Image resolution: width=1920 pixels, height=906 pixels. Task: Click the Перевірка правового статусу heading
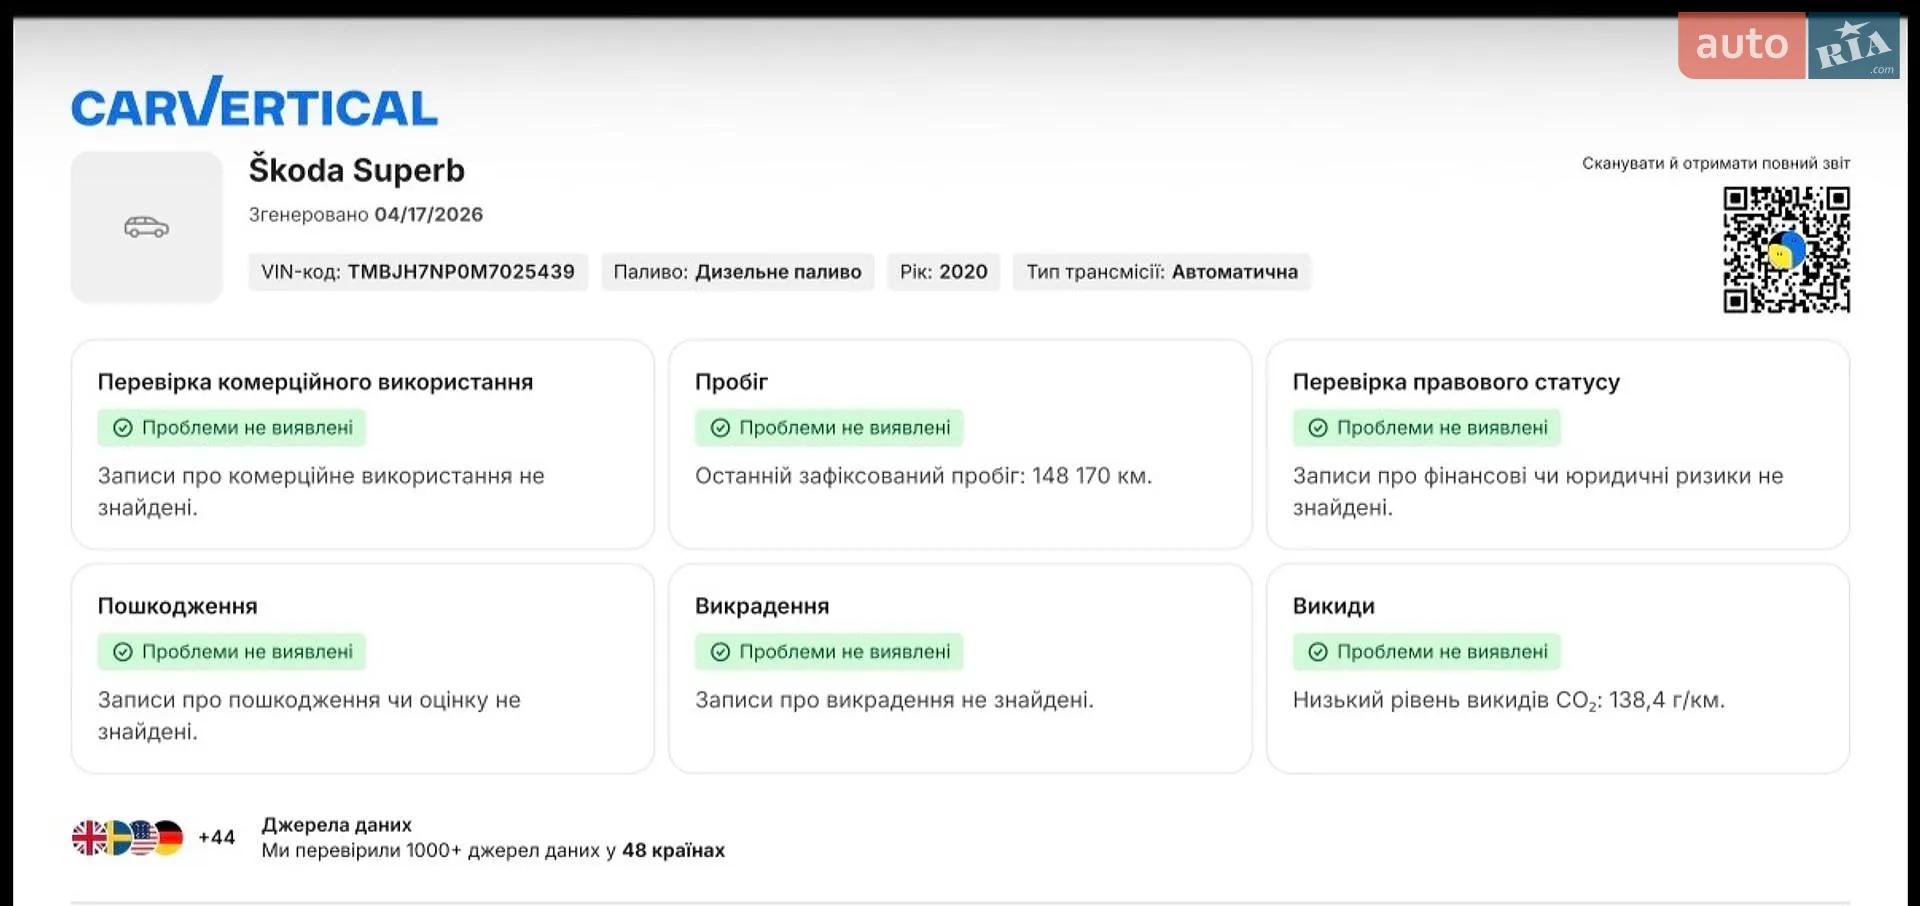pos(1456,382)
